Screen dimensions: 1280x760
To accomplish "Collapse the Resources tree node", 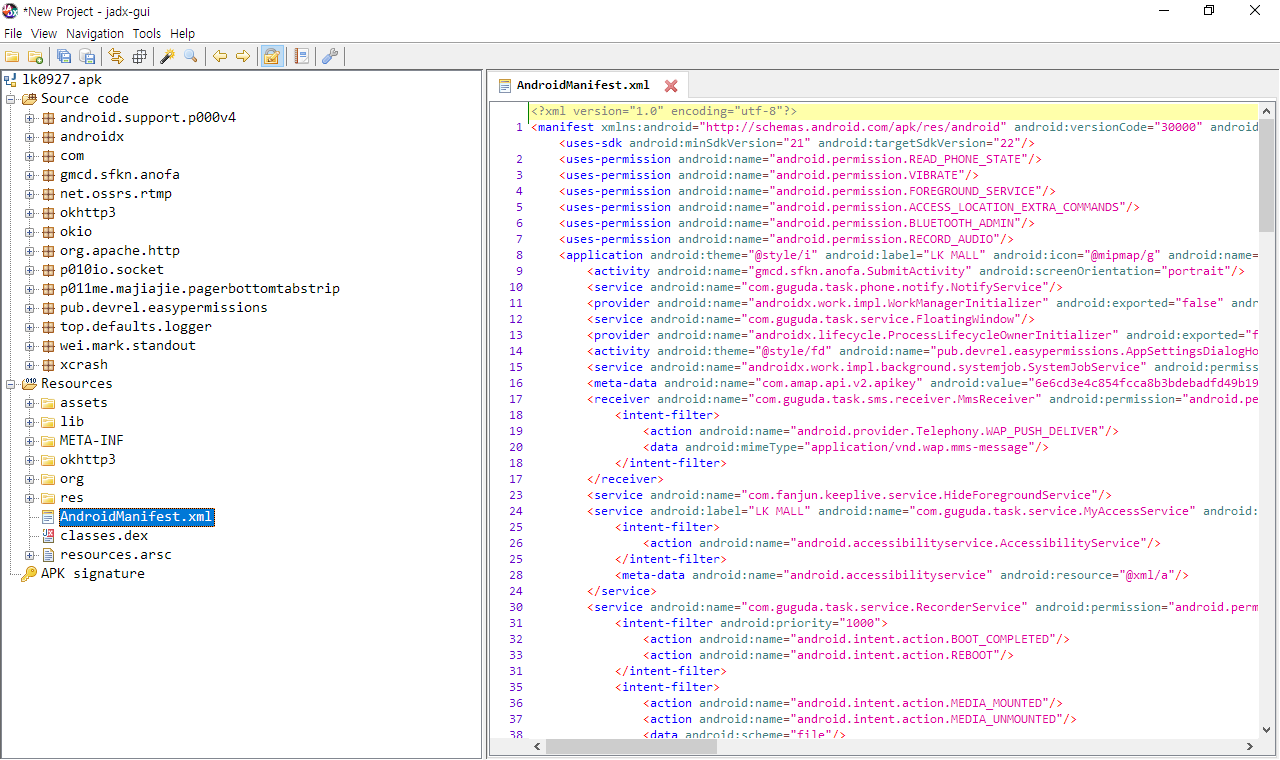I will point(11,384).
